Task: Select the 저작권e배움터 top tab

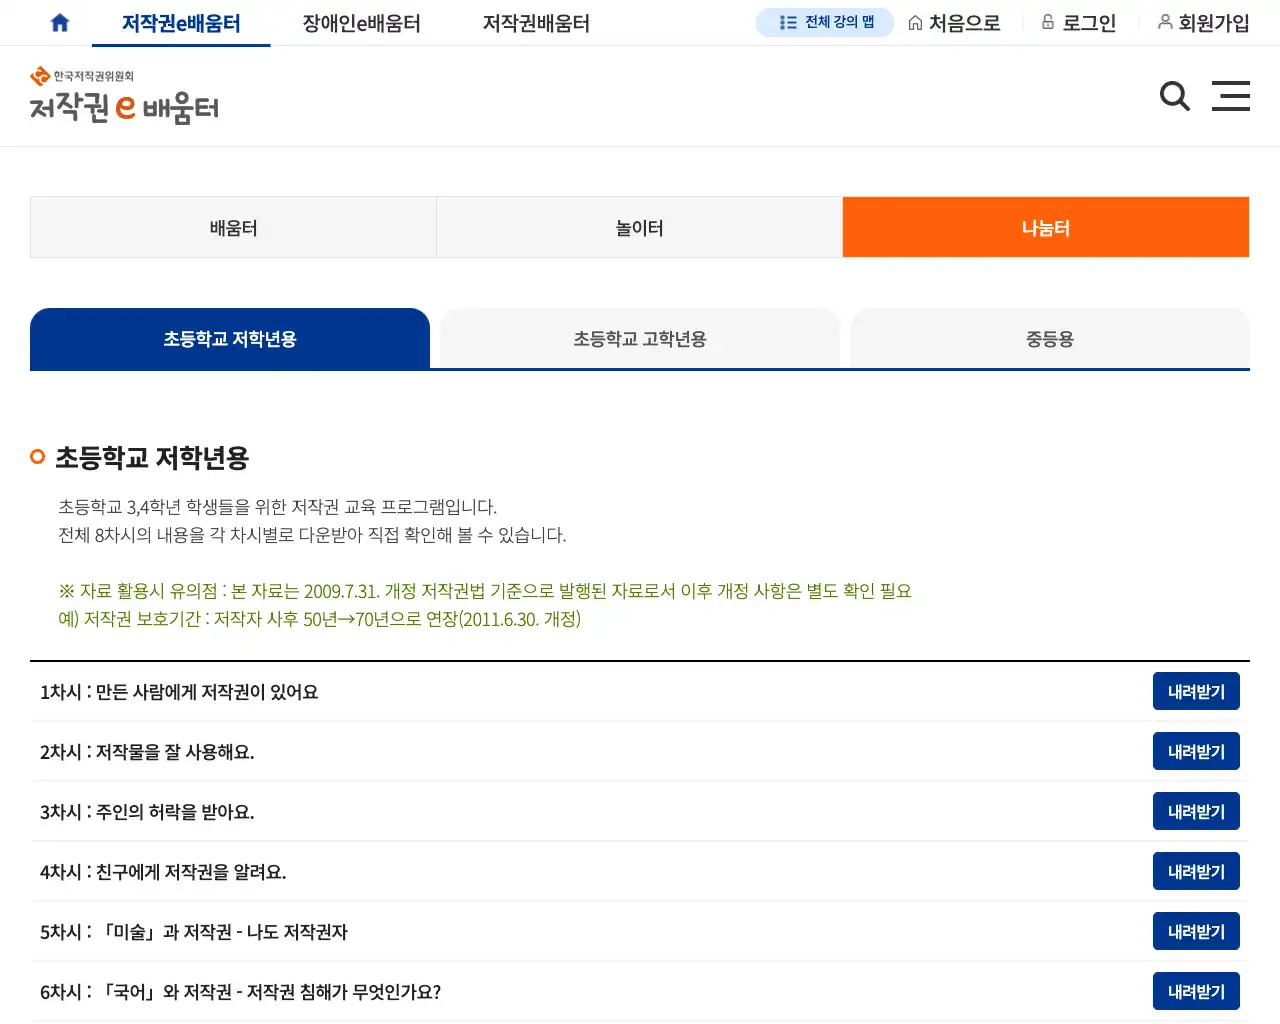Action: click(181, 23)
